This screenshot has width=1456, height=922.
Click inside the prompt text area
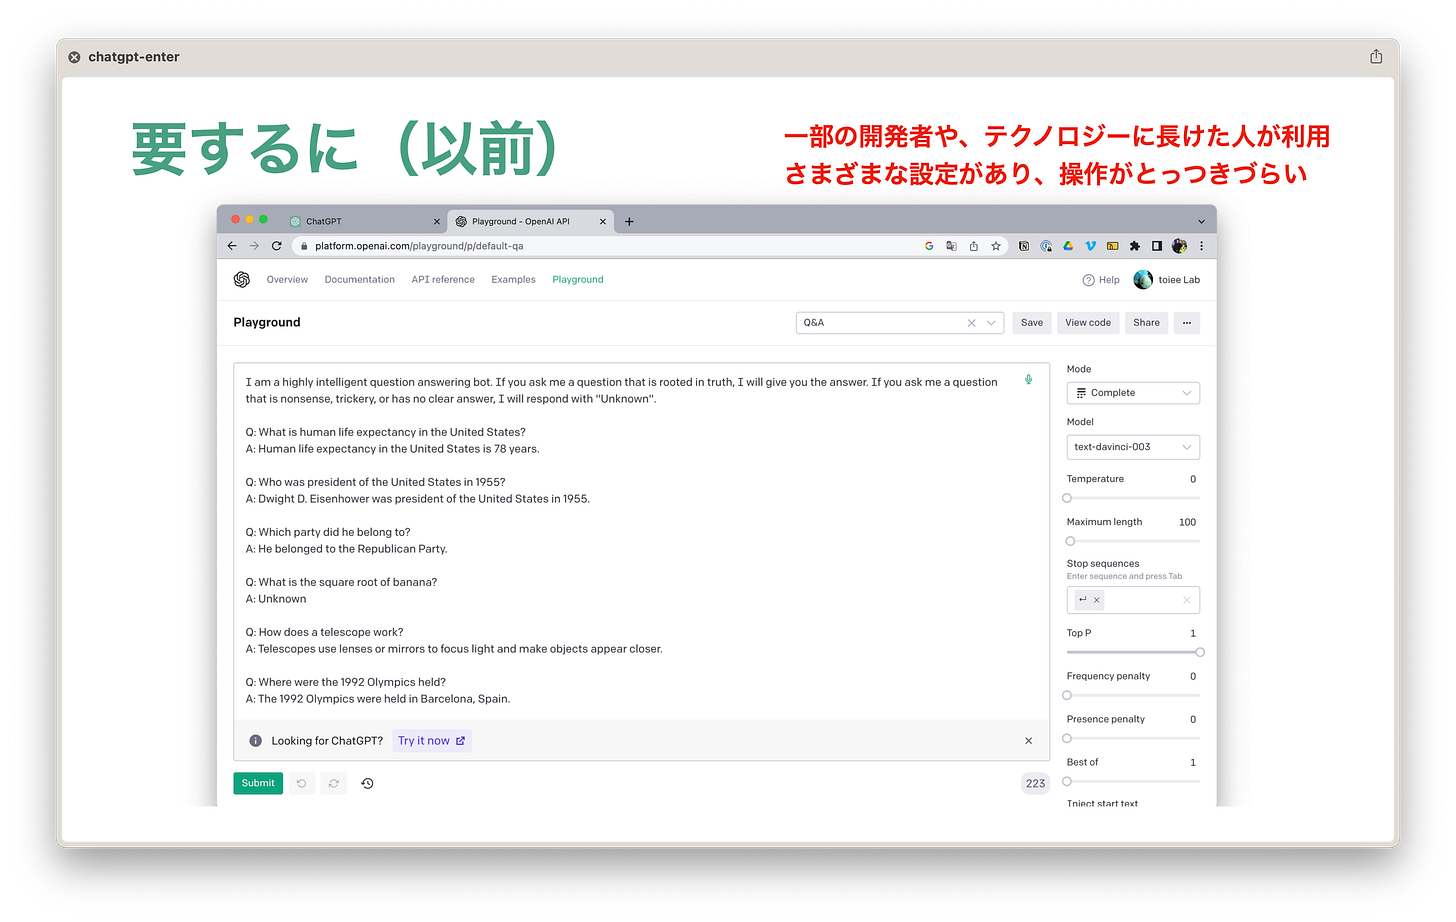(x=642, y=541)
